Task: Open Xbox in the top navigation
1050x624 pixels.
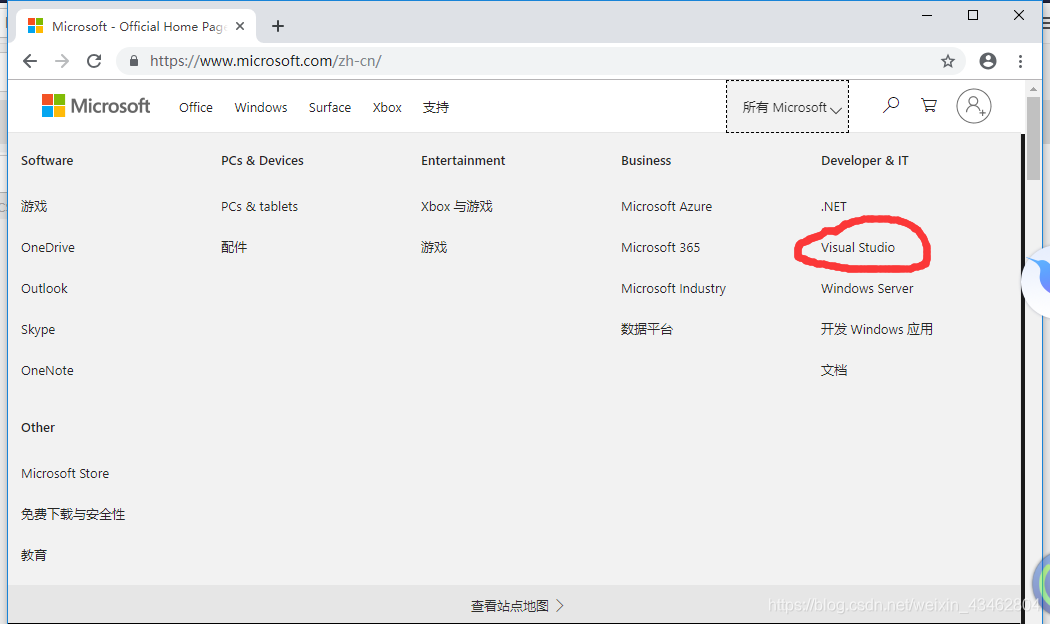Action: pos(387,107)
